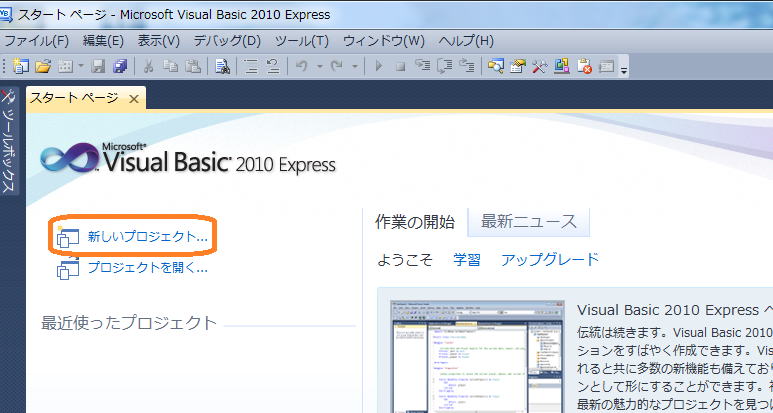Click the Paste clipboard icon
This screenshot has height=413, width=773.
tap(193, 67)
